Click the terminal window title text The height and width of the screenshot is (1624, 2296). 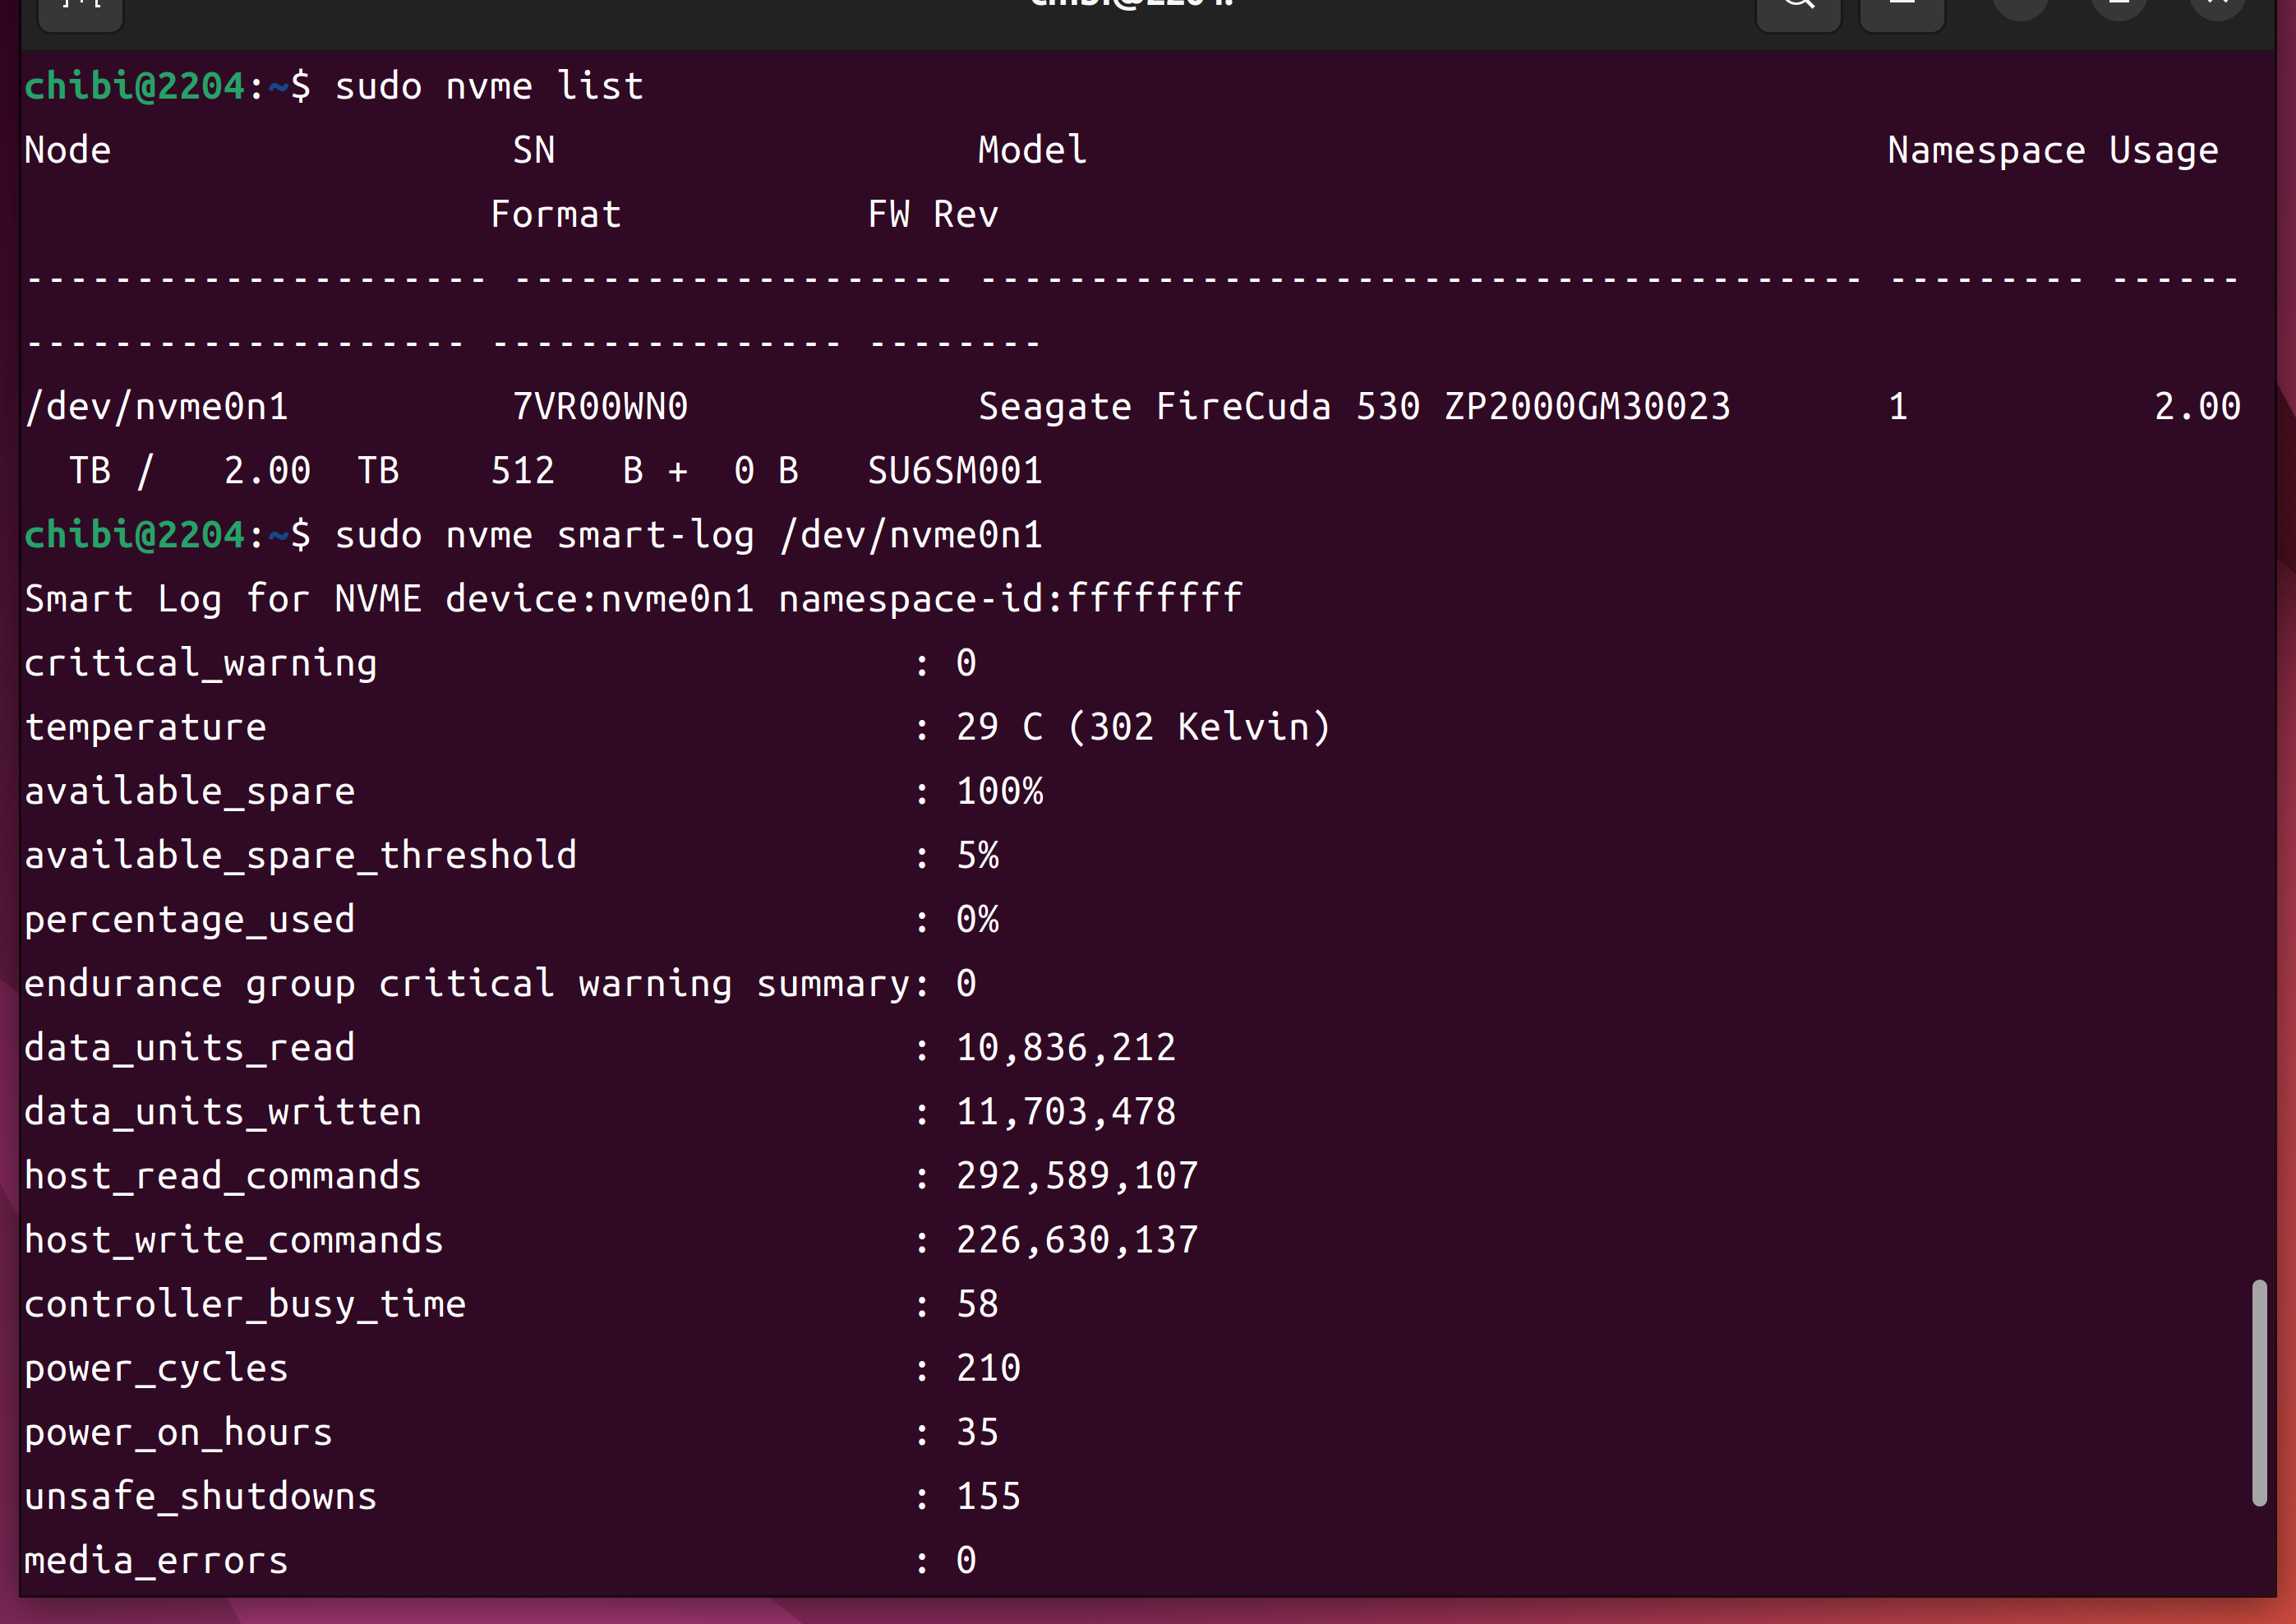[1132, 5]
